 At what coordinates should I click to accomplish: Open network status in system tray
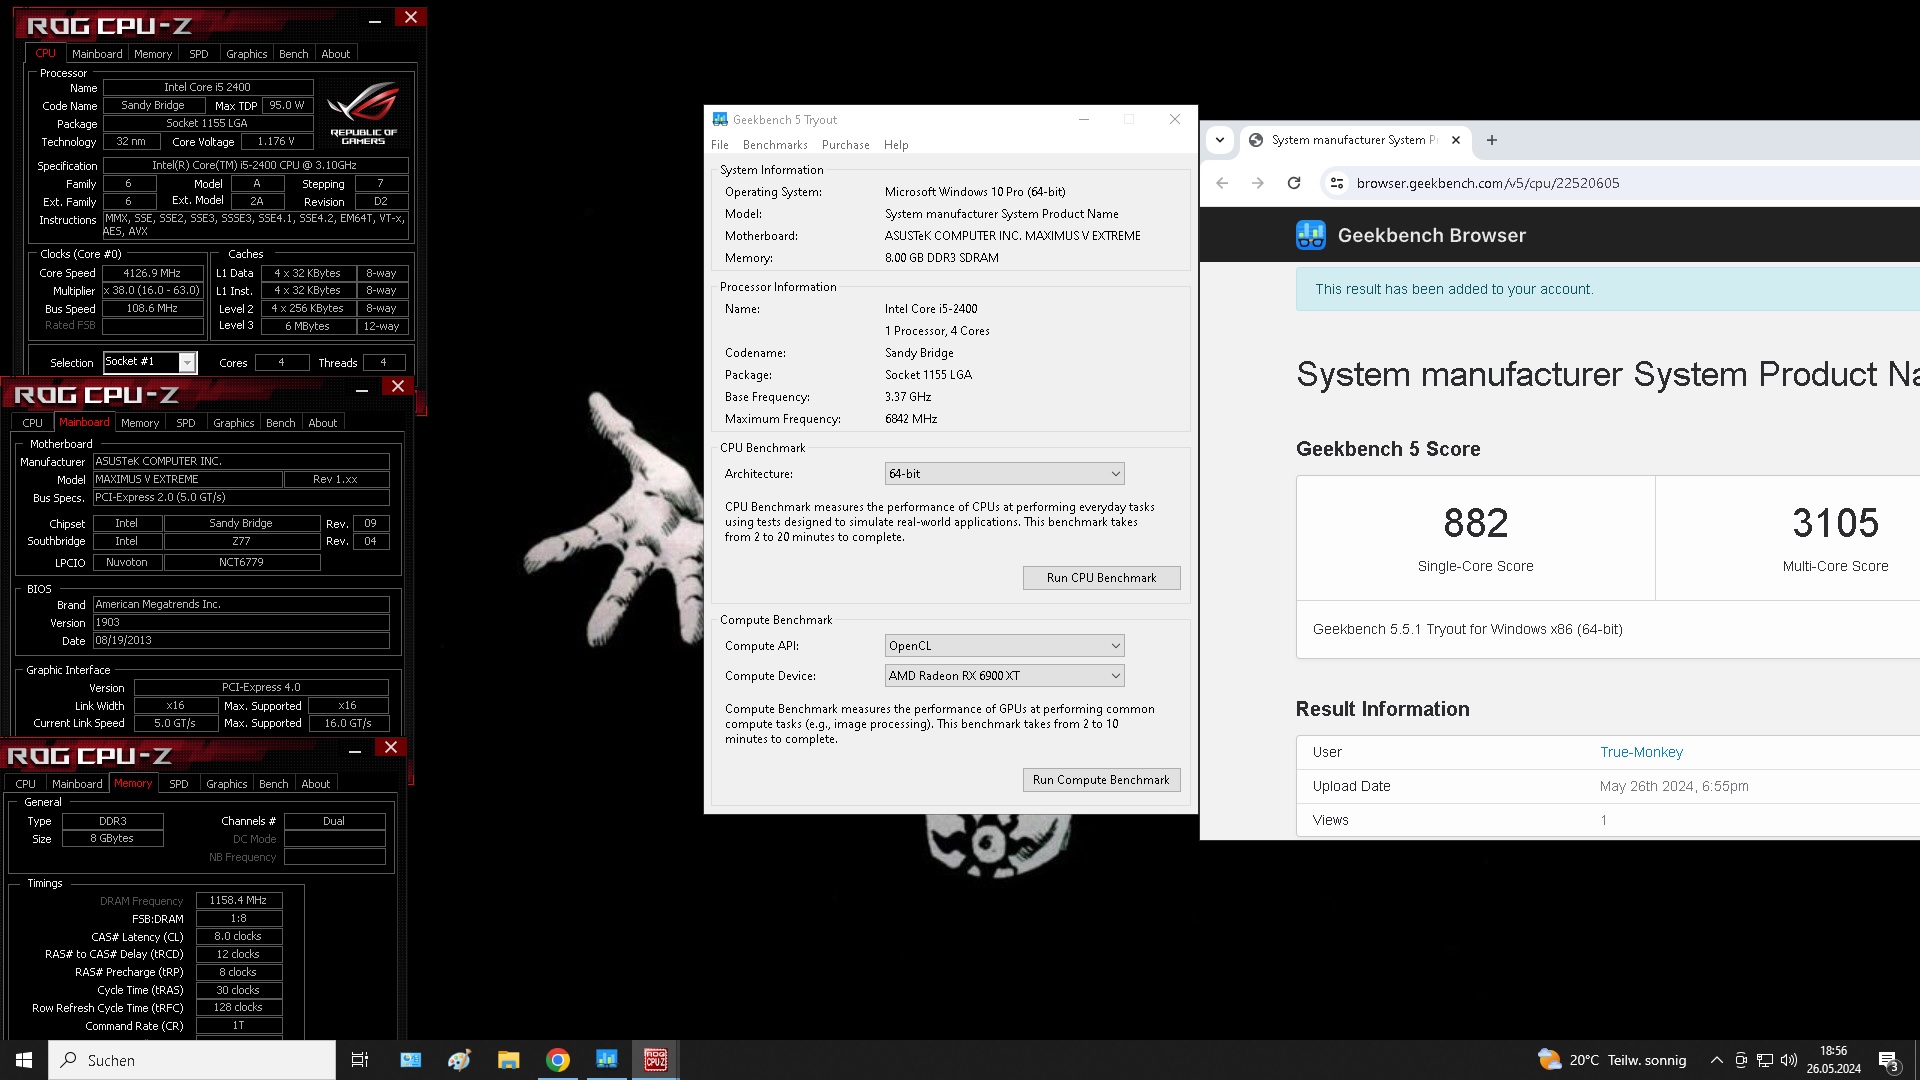point(1765,1060)
